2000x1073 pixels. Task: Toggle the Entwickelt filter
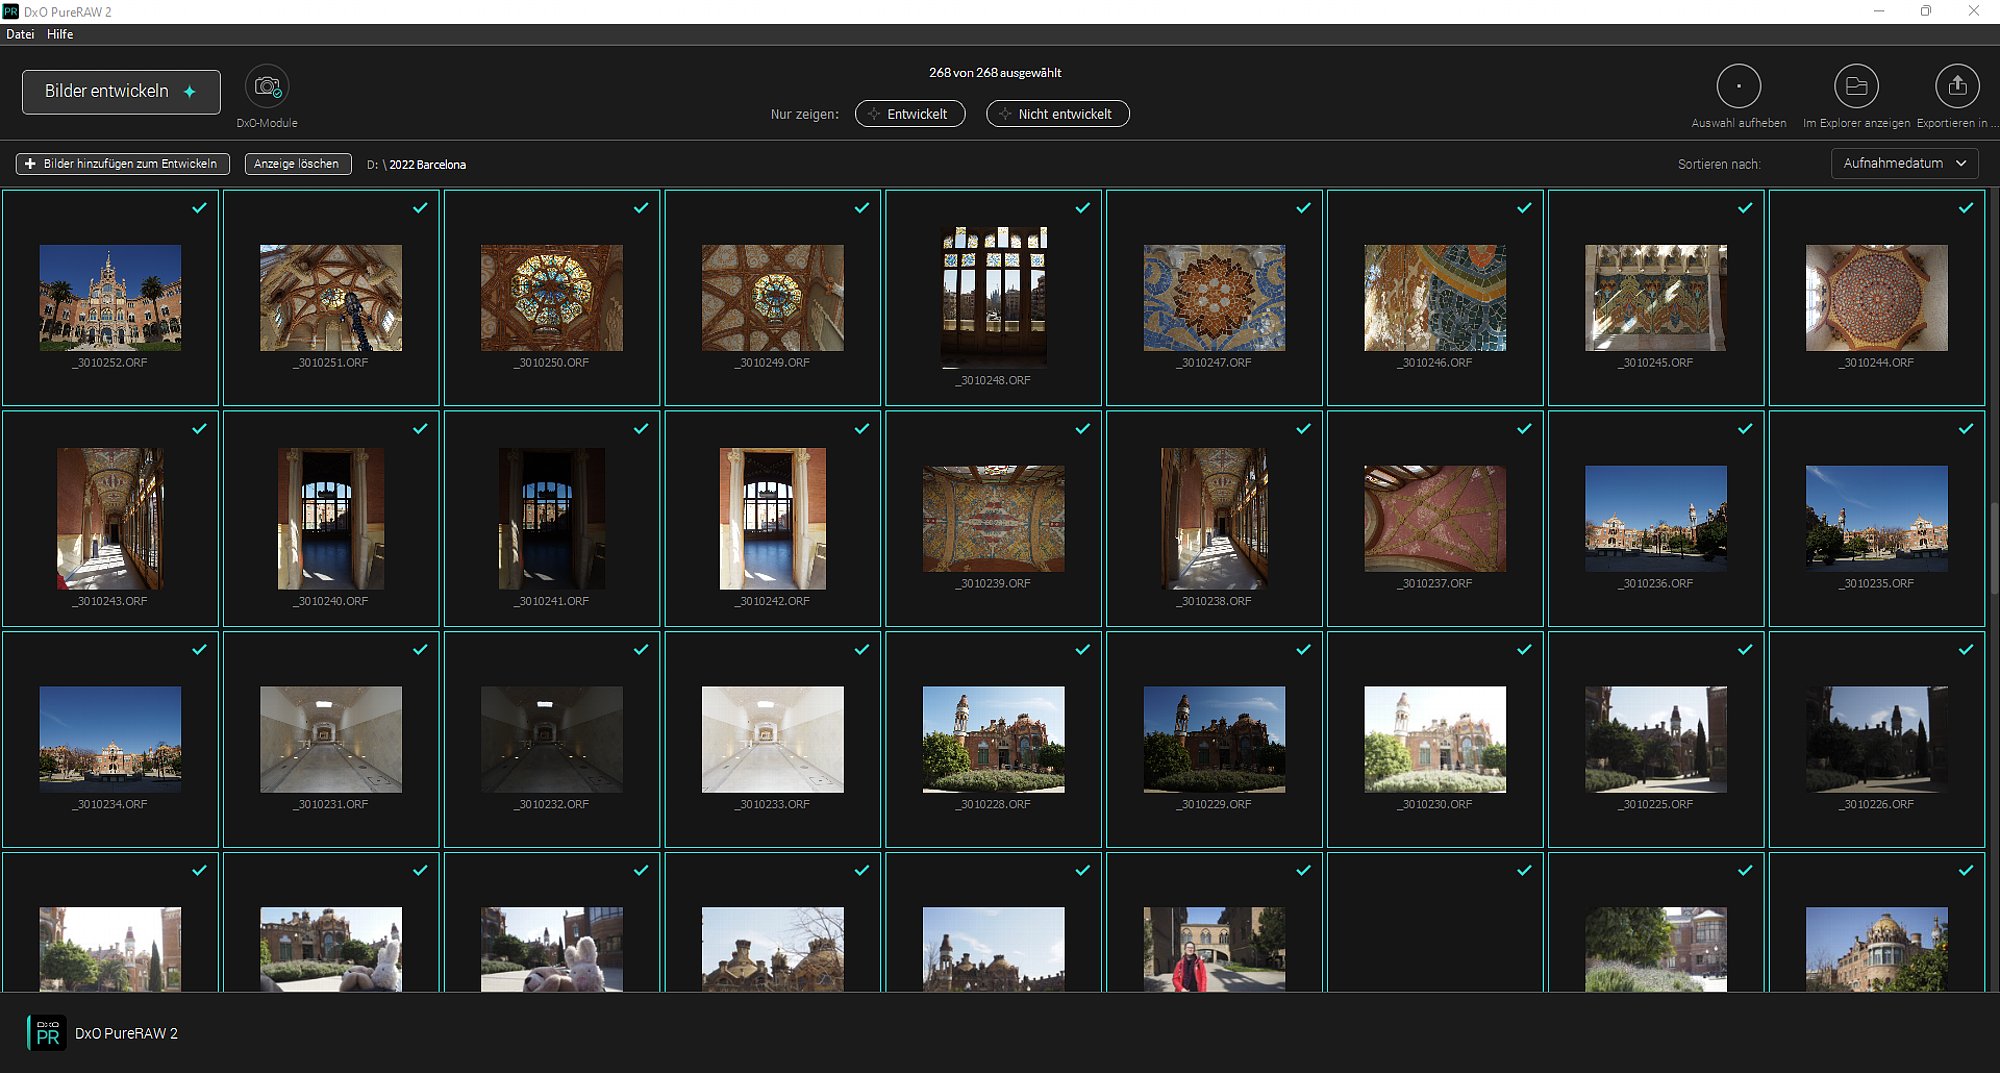[909, 114]
